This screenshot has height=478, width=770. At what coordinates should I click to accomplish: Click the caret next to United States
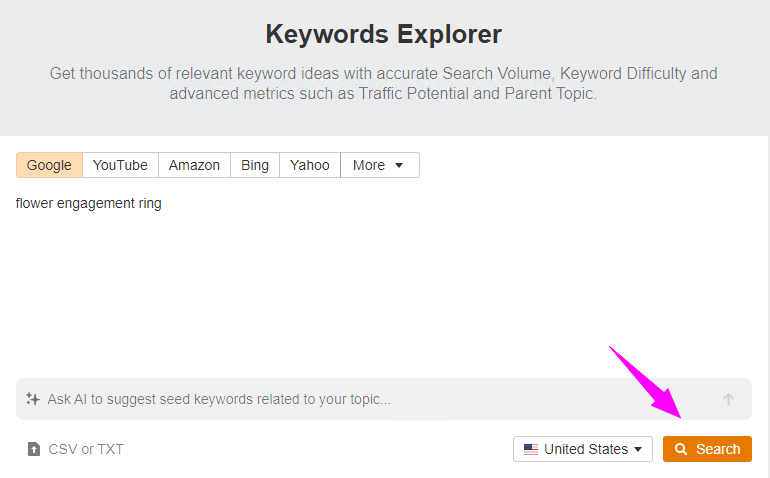pos(638,450)
